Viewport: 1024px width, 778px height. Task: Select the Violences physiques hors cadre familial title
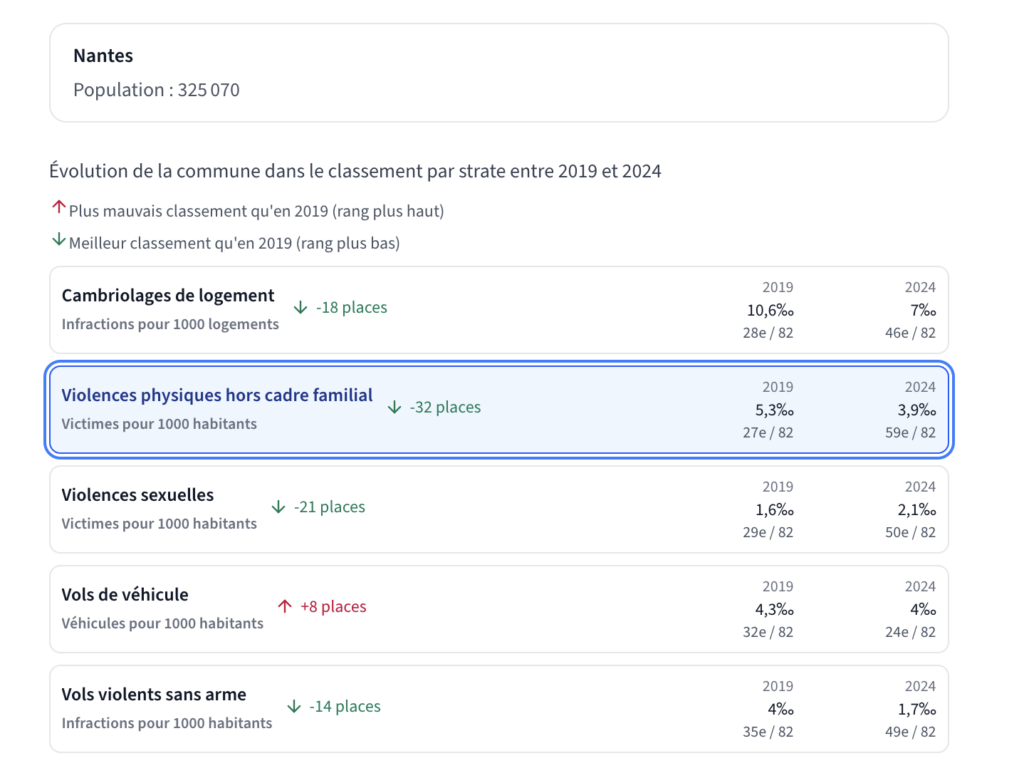(x=217, y=395)
